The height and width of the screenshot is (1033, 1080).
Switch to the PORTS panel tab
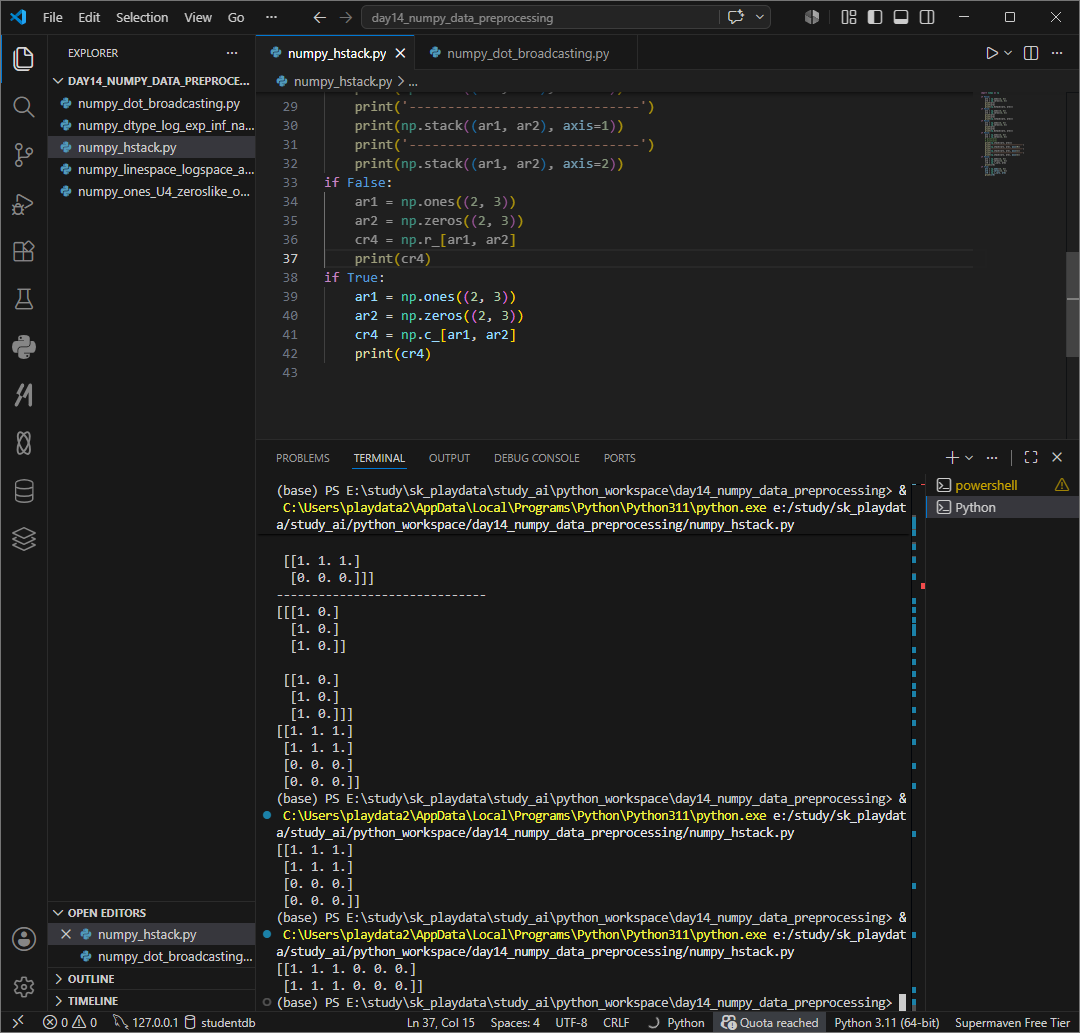pos(619,458)
